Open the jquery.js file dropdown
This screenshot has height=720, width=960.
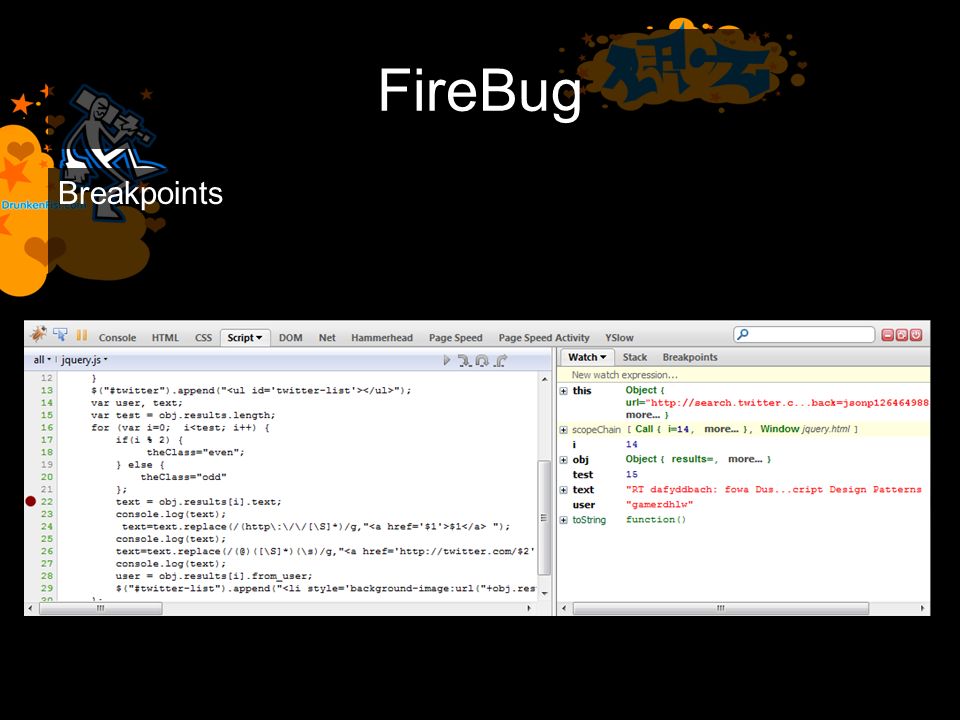point(84,360)
